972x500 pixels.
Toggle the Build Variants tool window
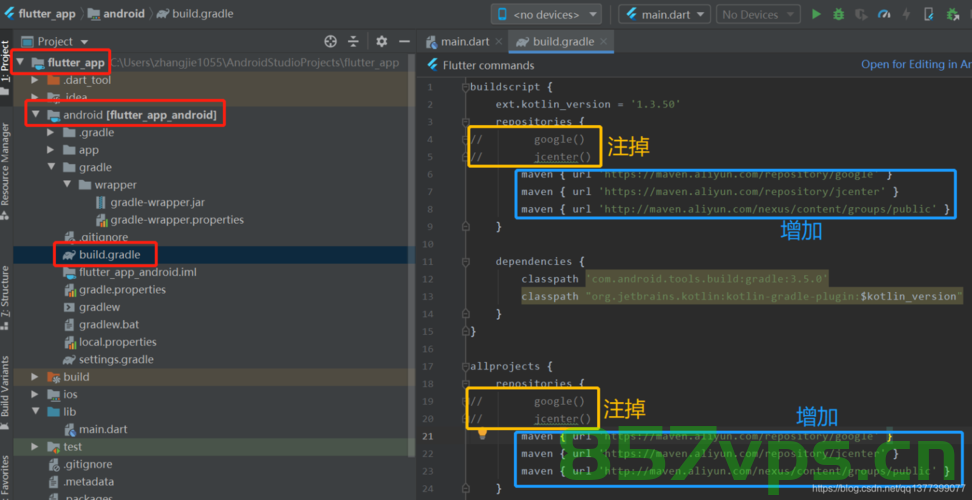coord(5,392)
